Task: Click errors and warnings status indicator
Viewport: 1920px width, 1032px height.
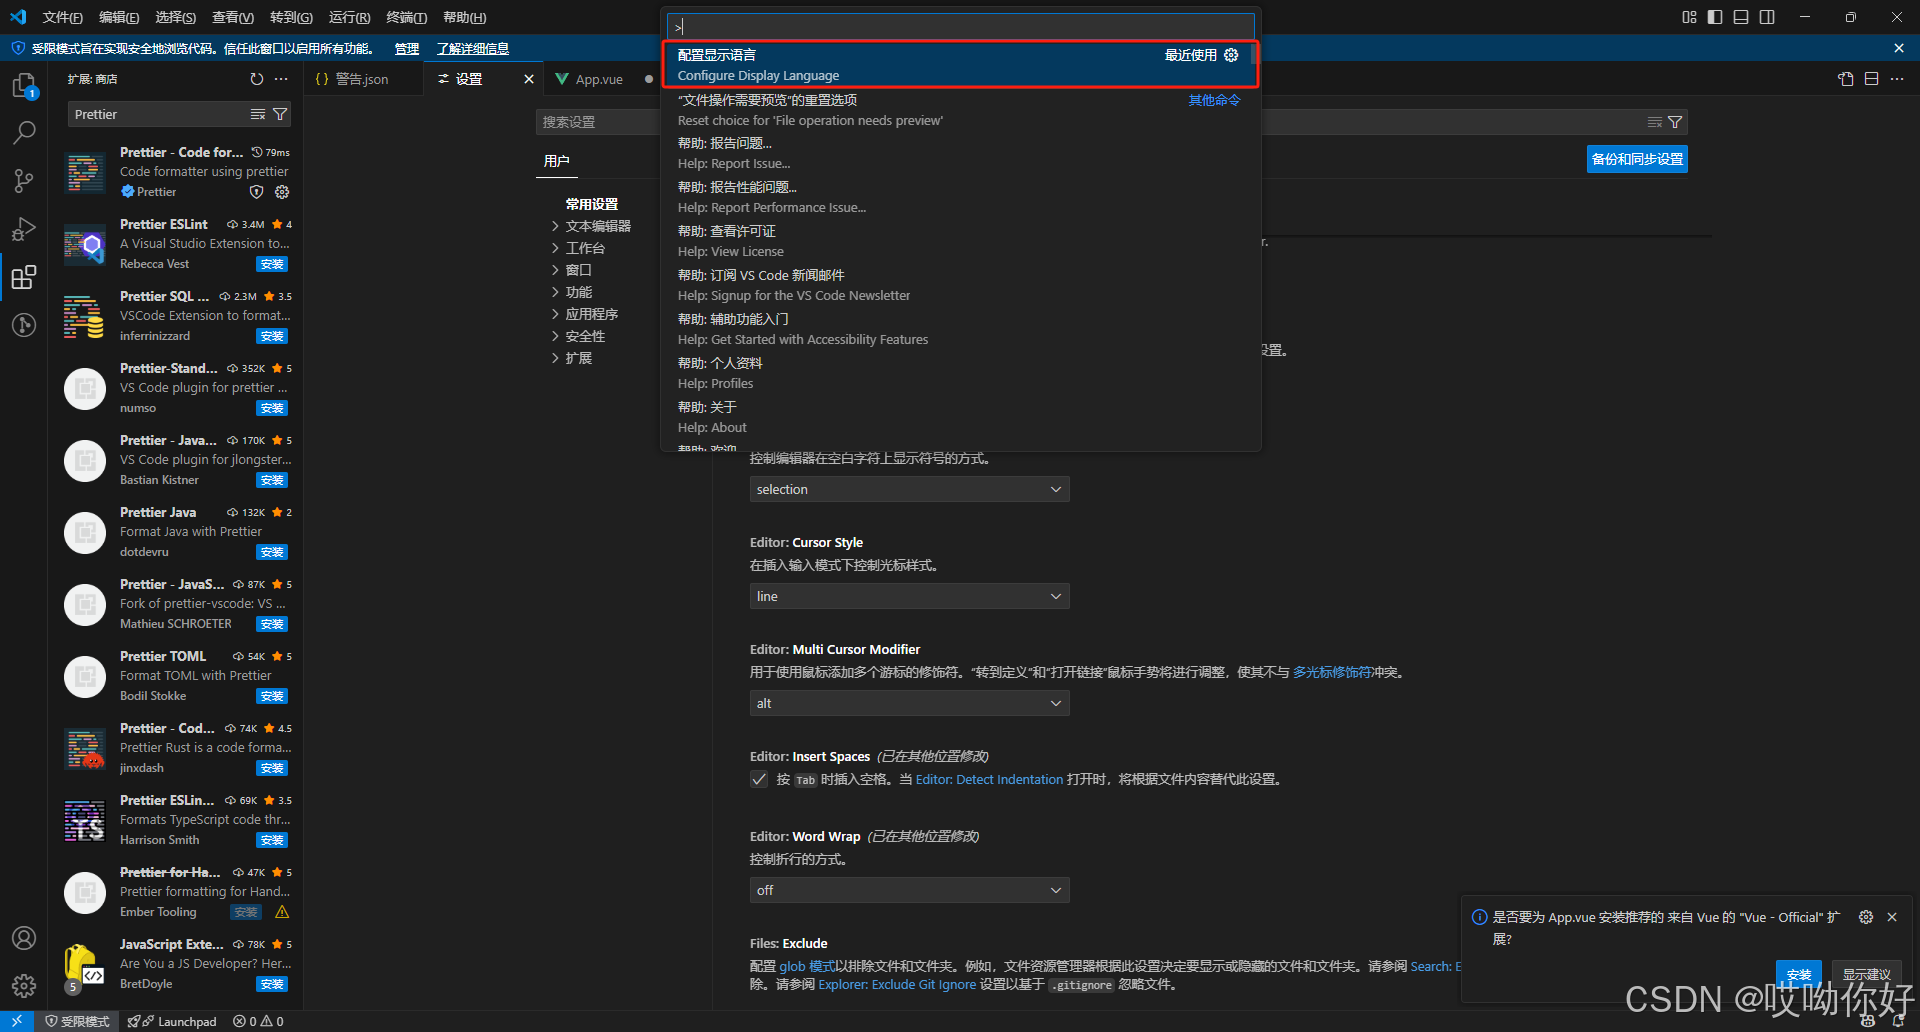Action: coord(258,1021)
